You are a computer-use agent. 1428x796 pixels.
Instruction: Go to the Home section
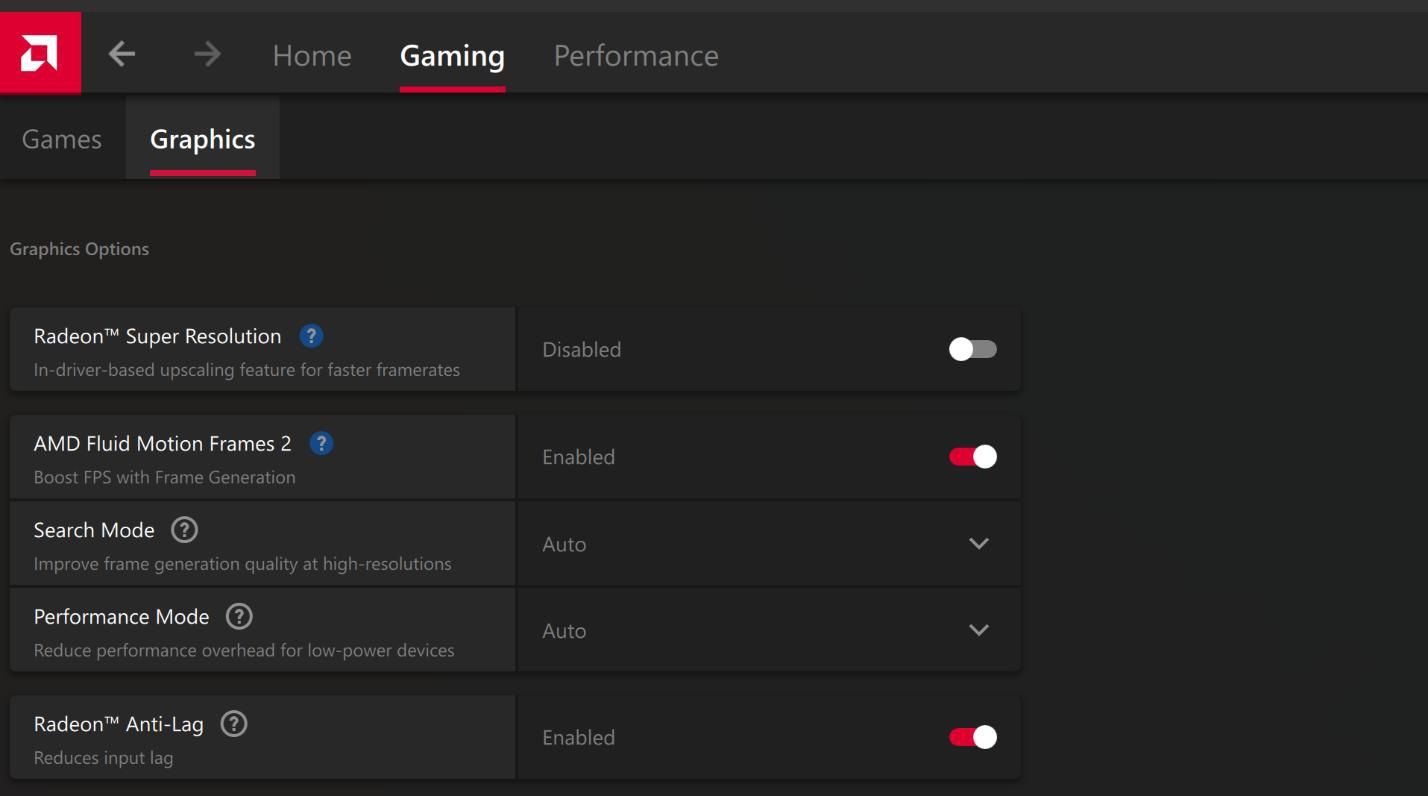point(311,56)
